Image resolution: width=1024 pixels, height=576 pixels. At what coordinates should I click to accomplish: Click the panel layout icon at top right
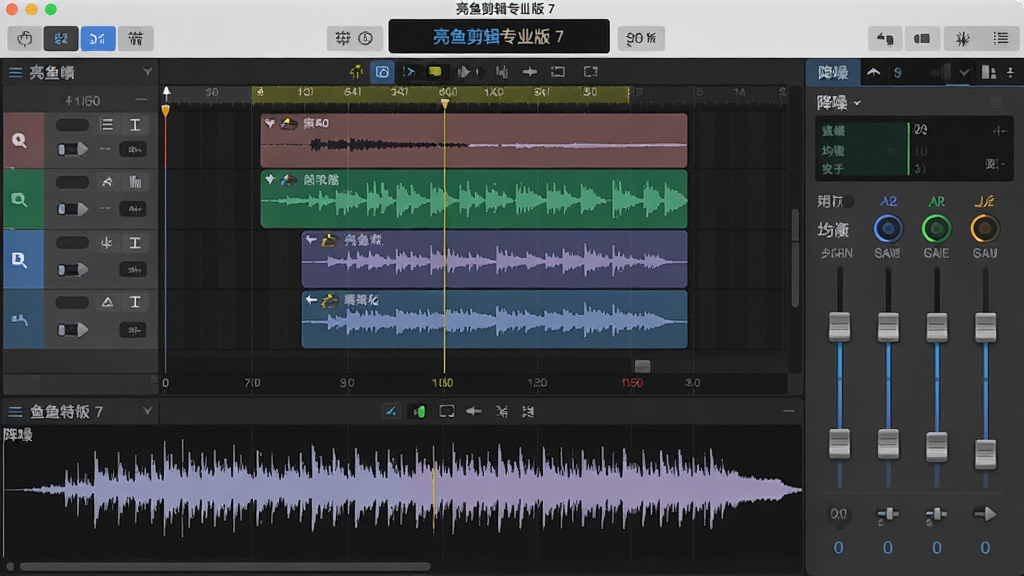(922, 39)
